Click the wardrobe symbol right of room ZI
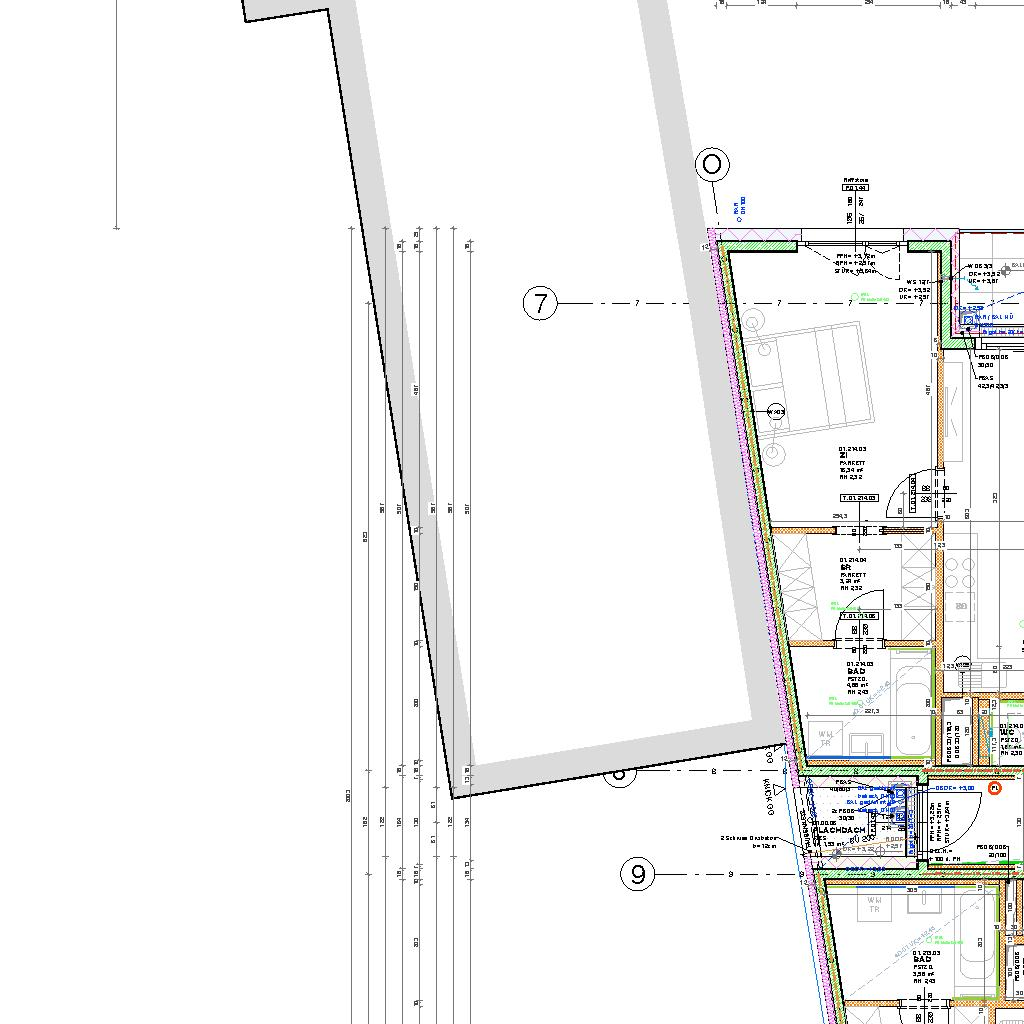Viewport: 1024px width, 1024px height. pos(953,411)
